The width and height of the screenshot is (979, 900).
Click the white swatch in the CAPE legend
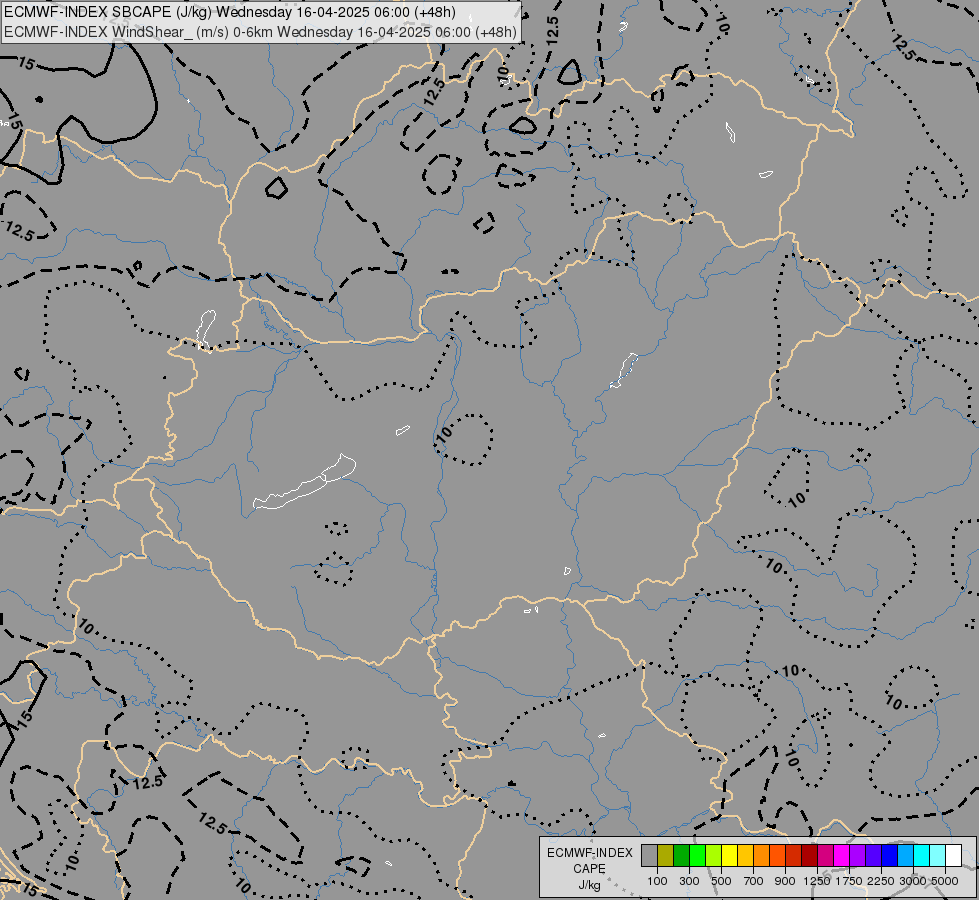pyautogui.click(x=954, y=855)
